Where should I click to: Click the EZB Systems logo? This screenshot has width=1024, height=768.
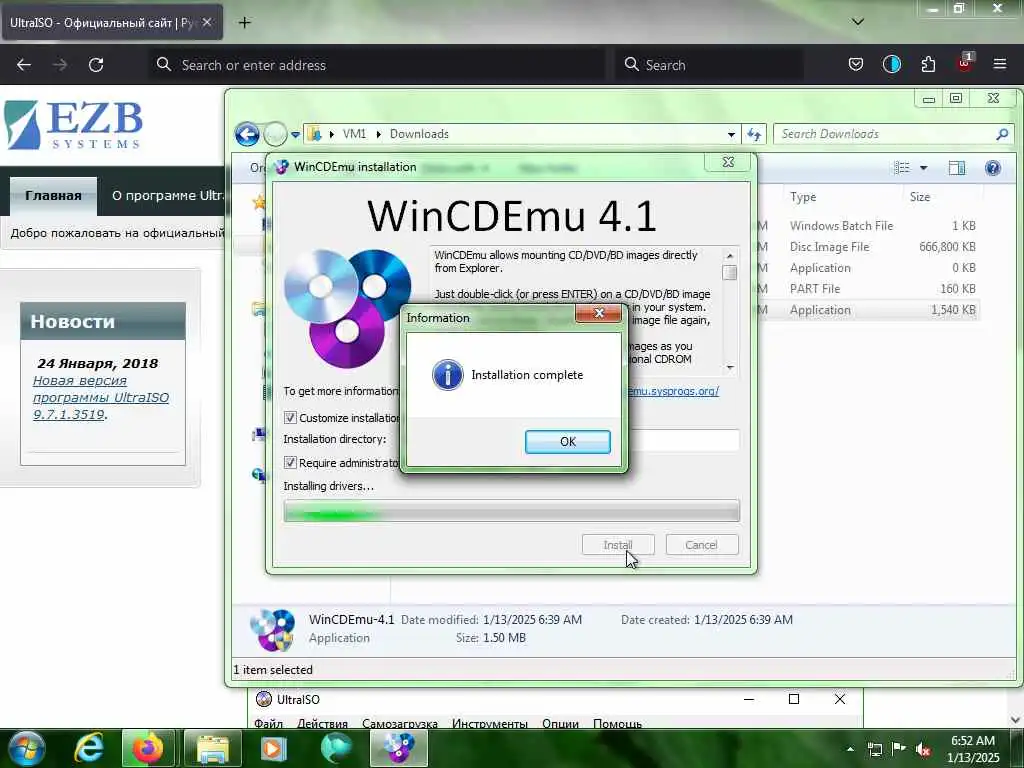[73, 125]
